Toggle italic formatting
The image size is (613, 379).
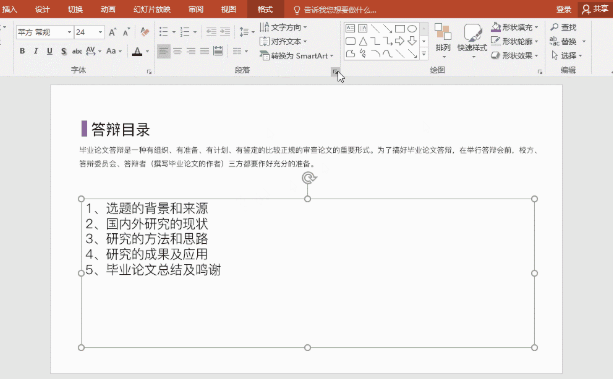pos(36,51)
